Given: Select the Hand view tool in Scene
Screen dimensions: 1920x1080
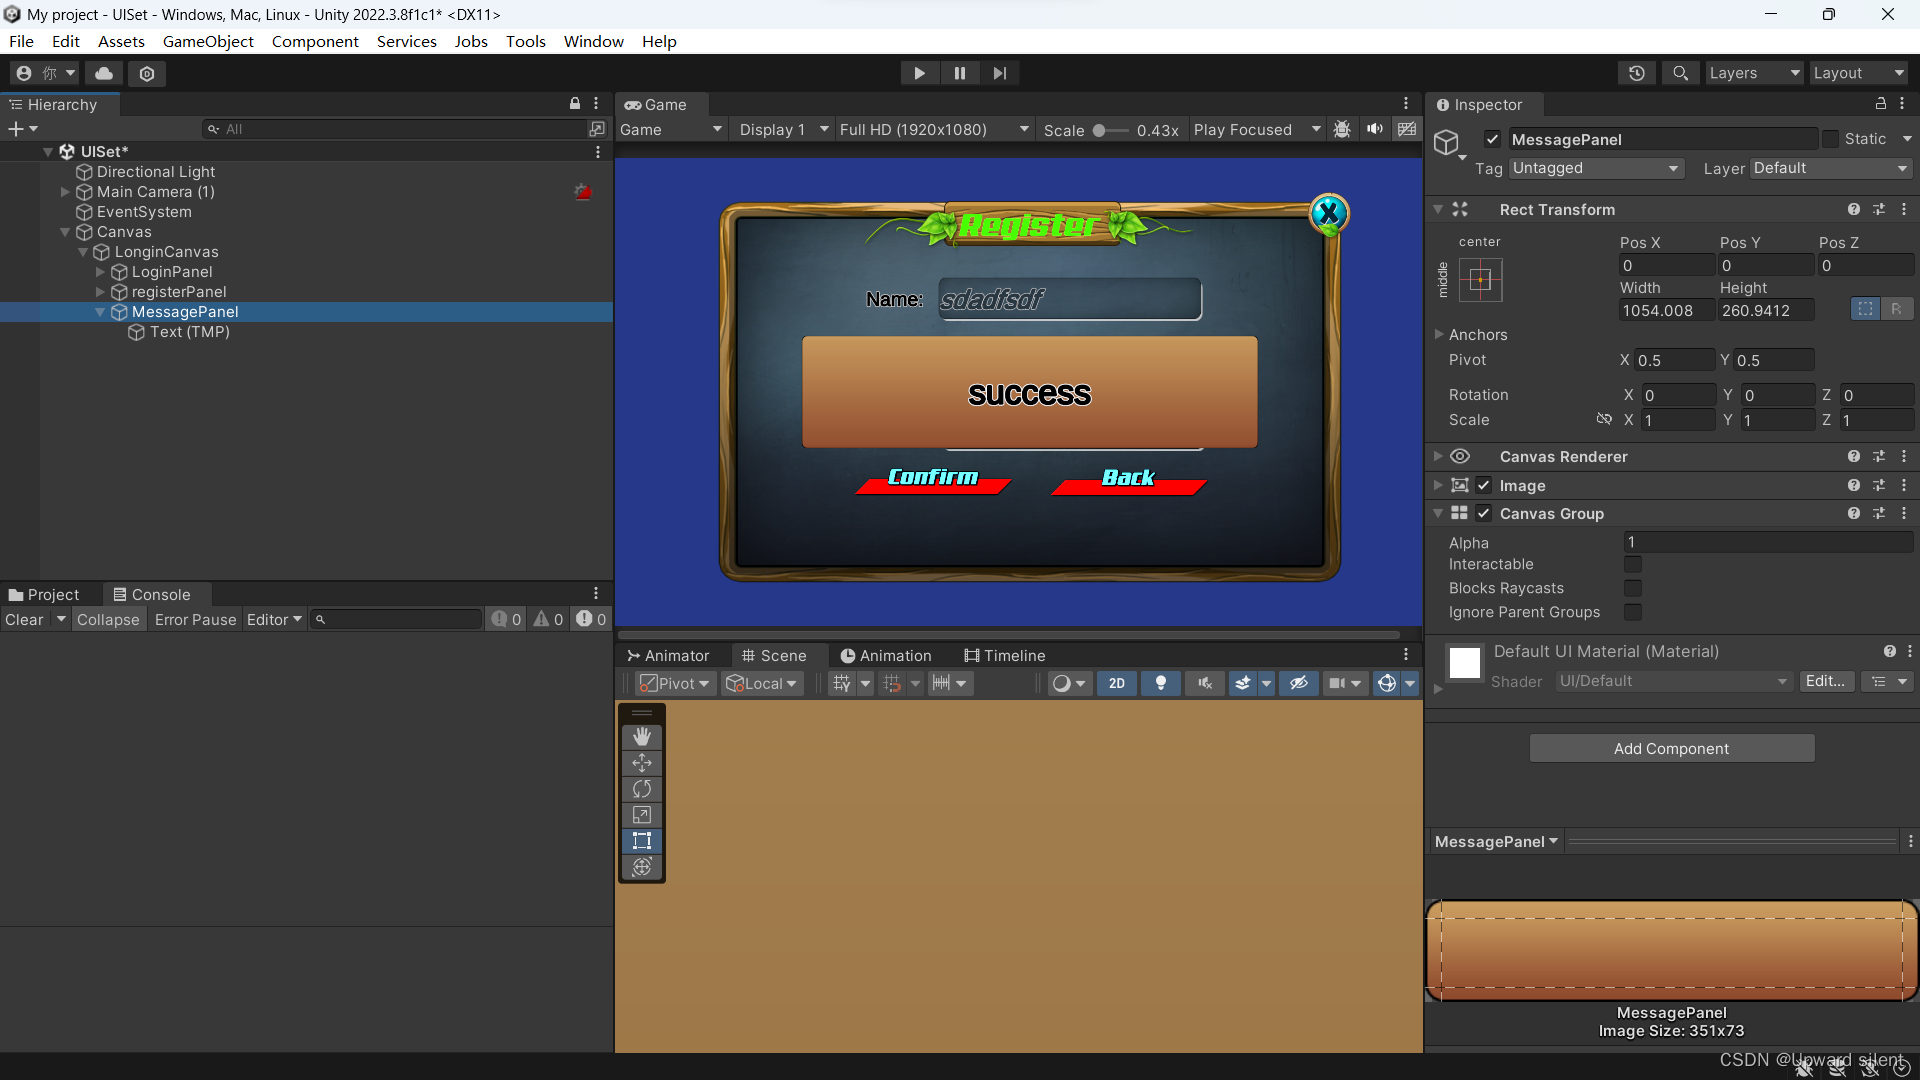Looking at the screenshot, I should coord(642,737).
